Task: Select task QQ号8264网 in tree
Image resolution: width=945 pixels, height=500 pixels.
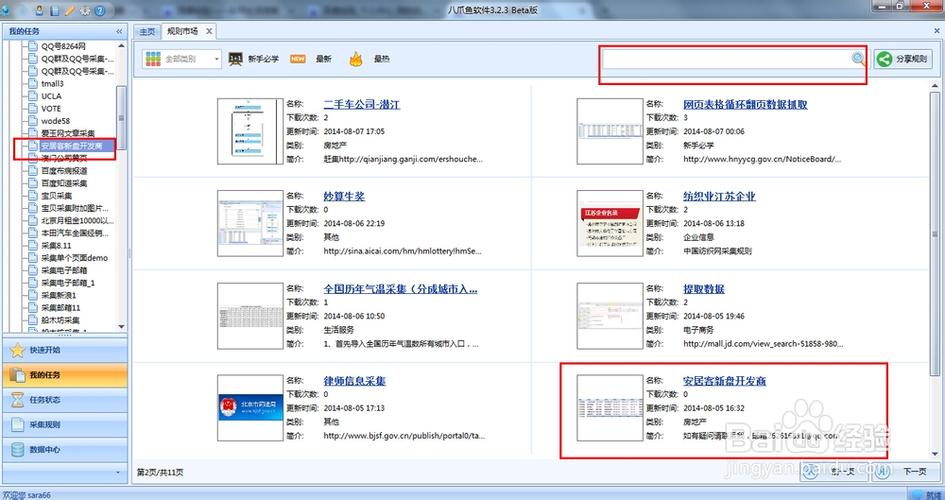Action: click(63, 46)
